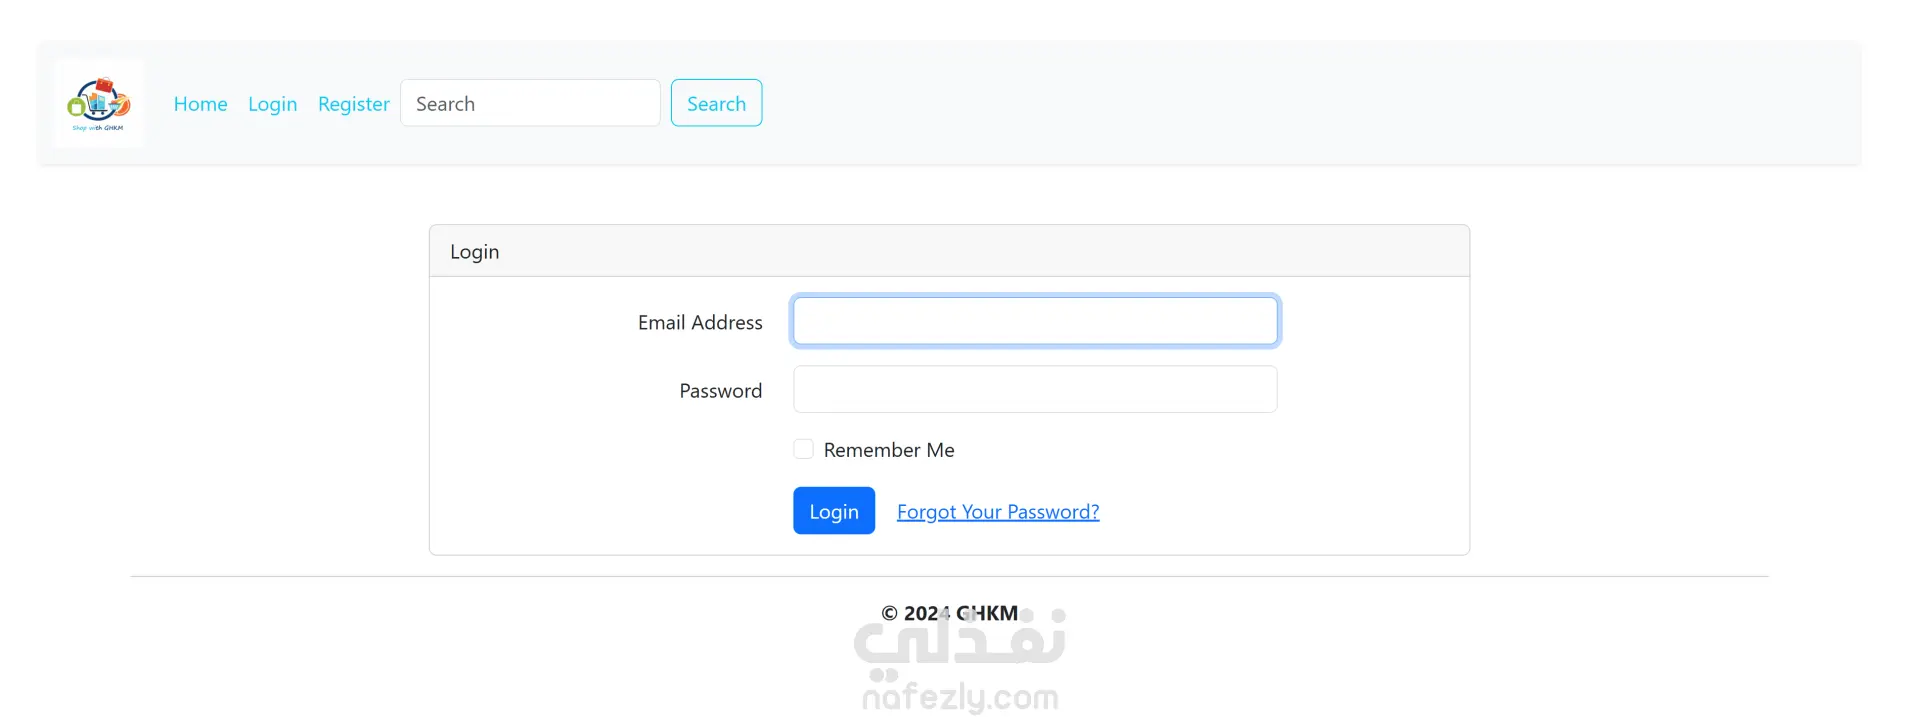Submit with the blue Login button
The height and width of the screenshot is (717, 1920).
pos(834,511)
